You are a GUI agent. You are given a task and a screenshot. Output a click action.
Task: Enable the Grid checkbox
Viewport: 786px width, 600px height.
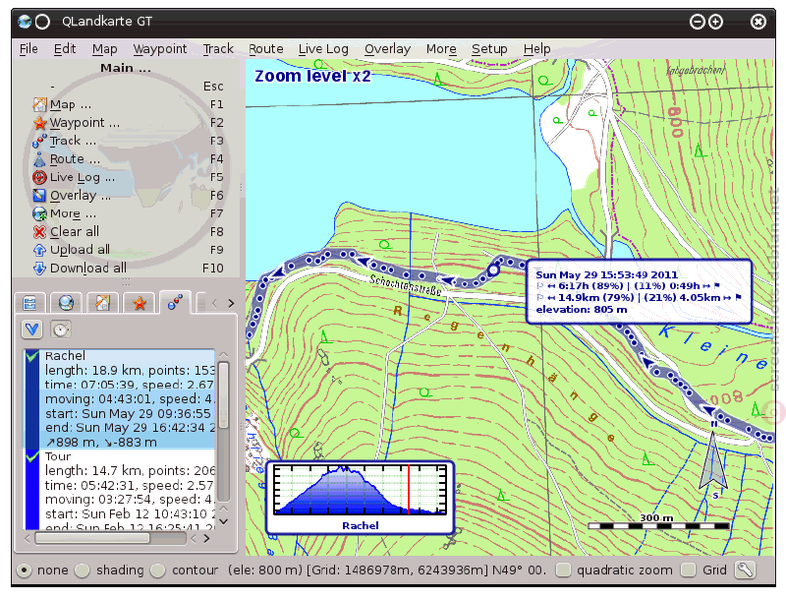point(688,570)
